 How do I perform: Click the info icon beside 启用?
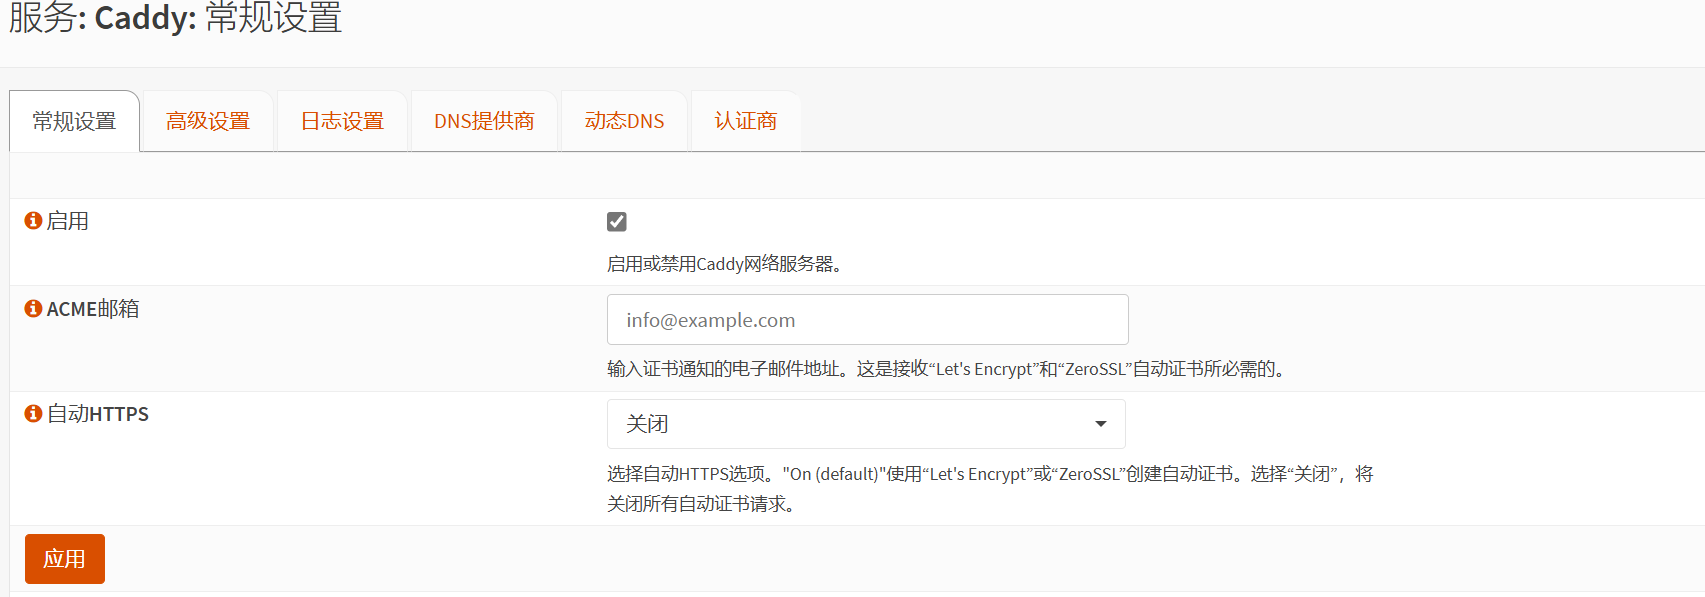pyautogui.click(x=33, y=220)
